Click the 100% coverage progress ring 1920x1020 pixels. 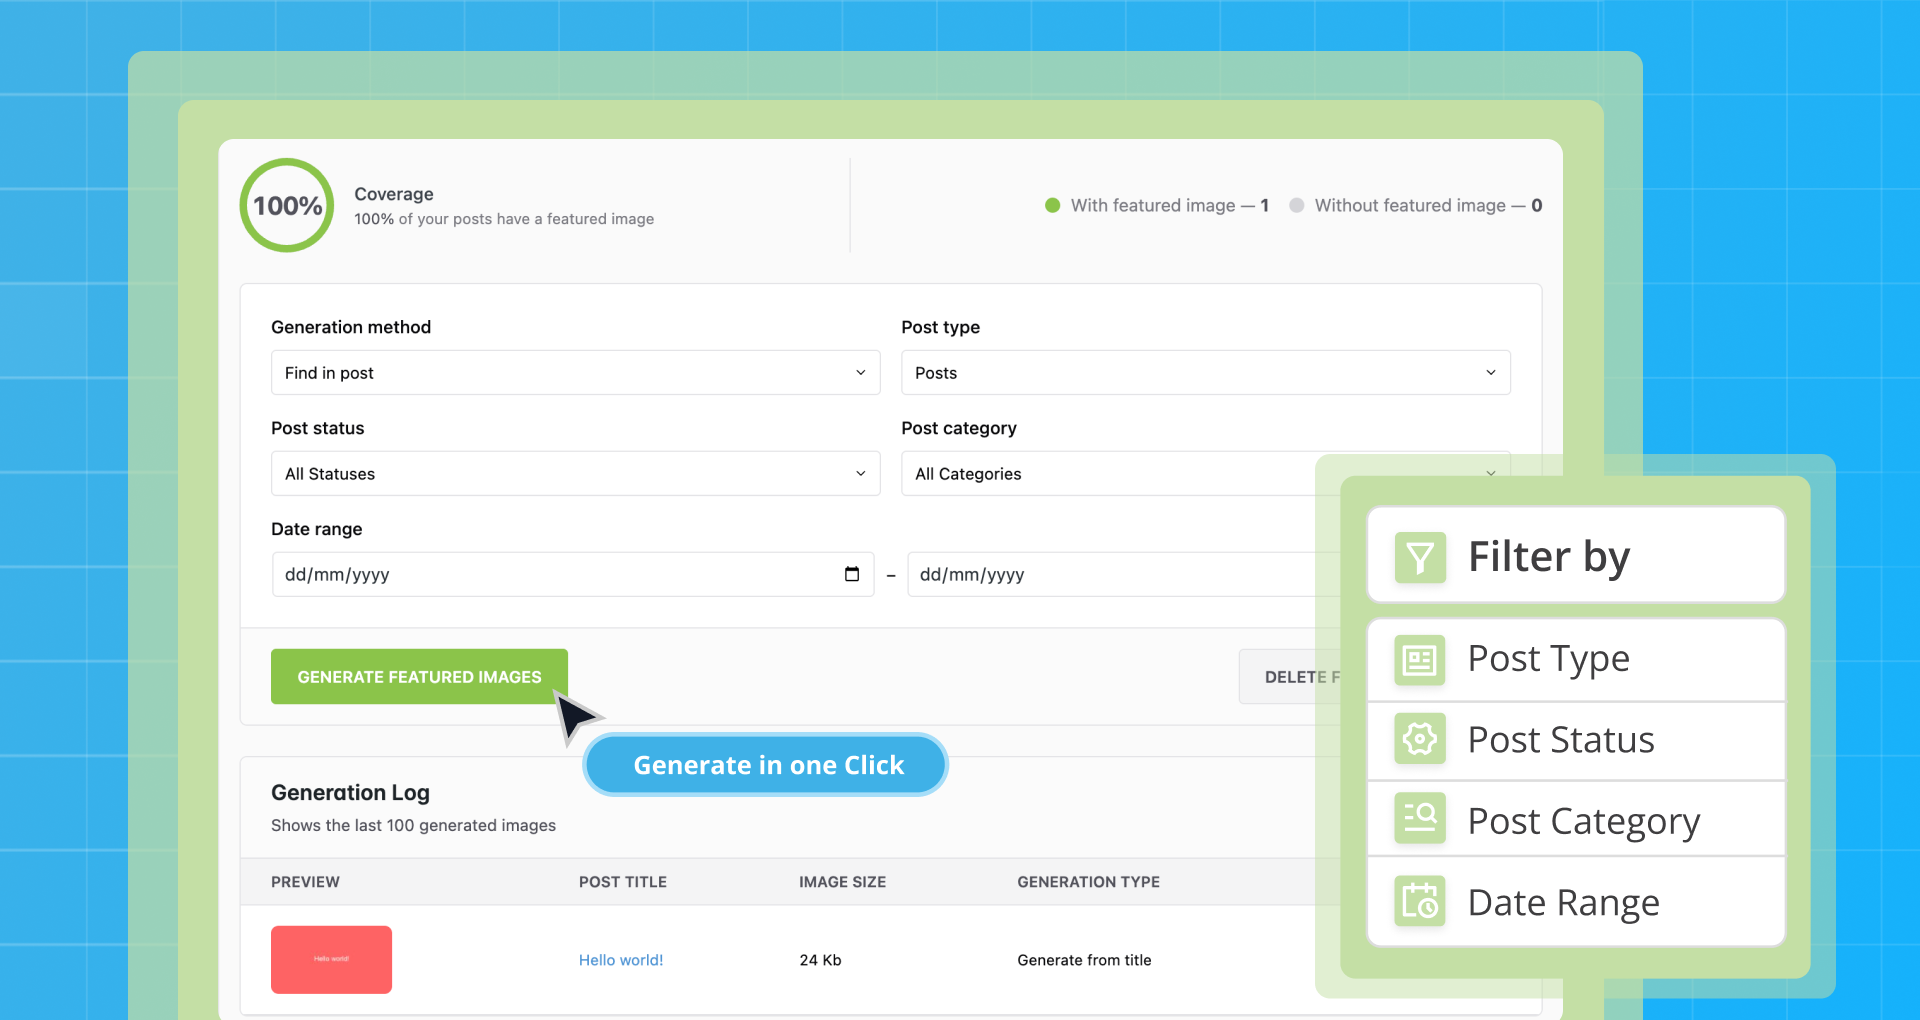click(x=286, y=204)
